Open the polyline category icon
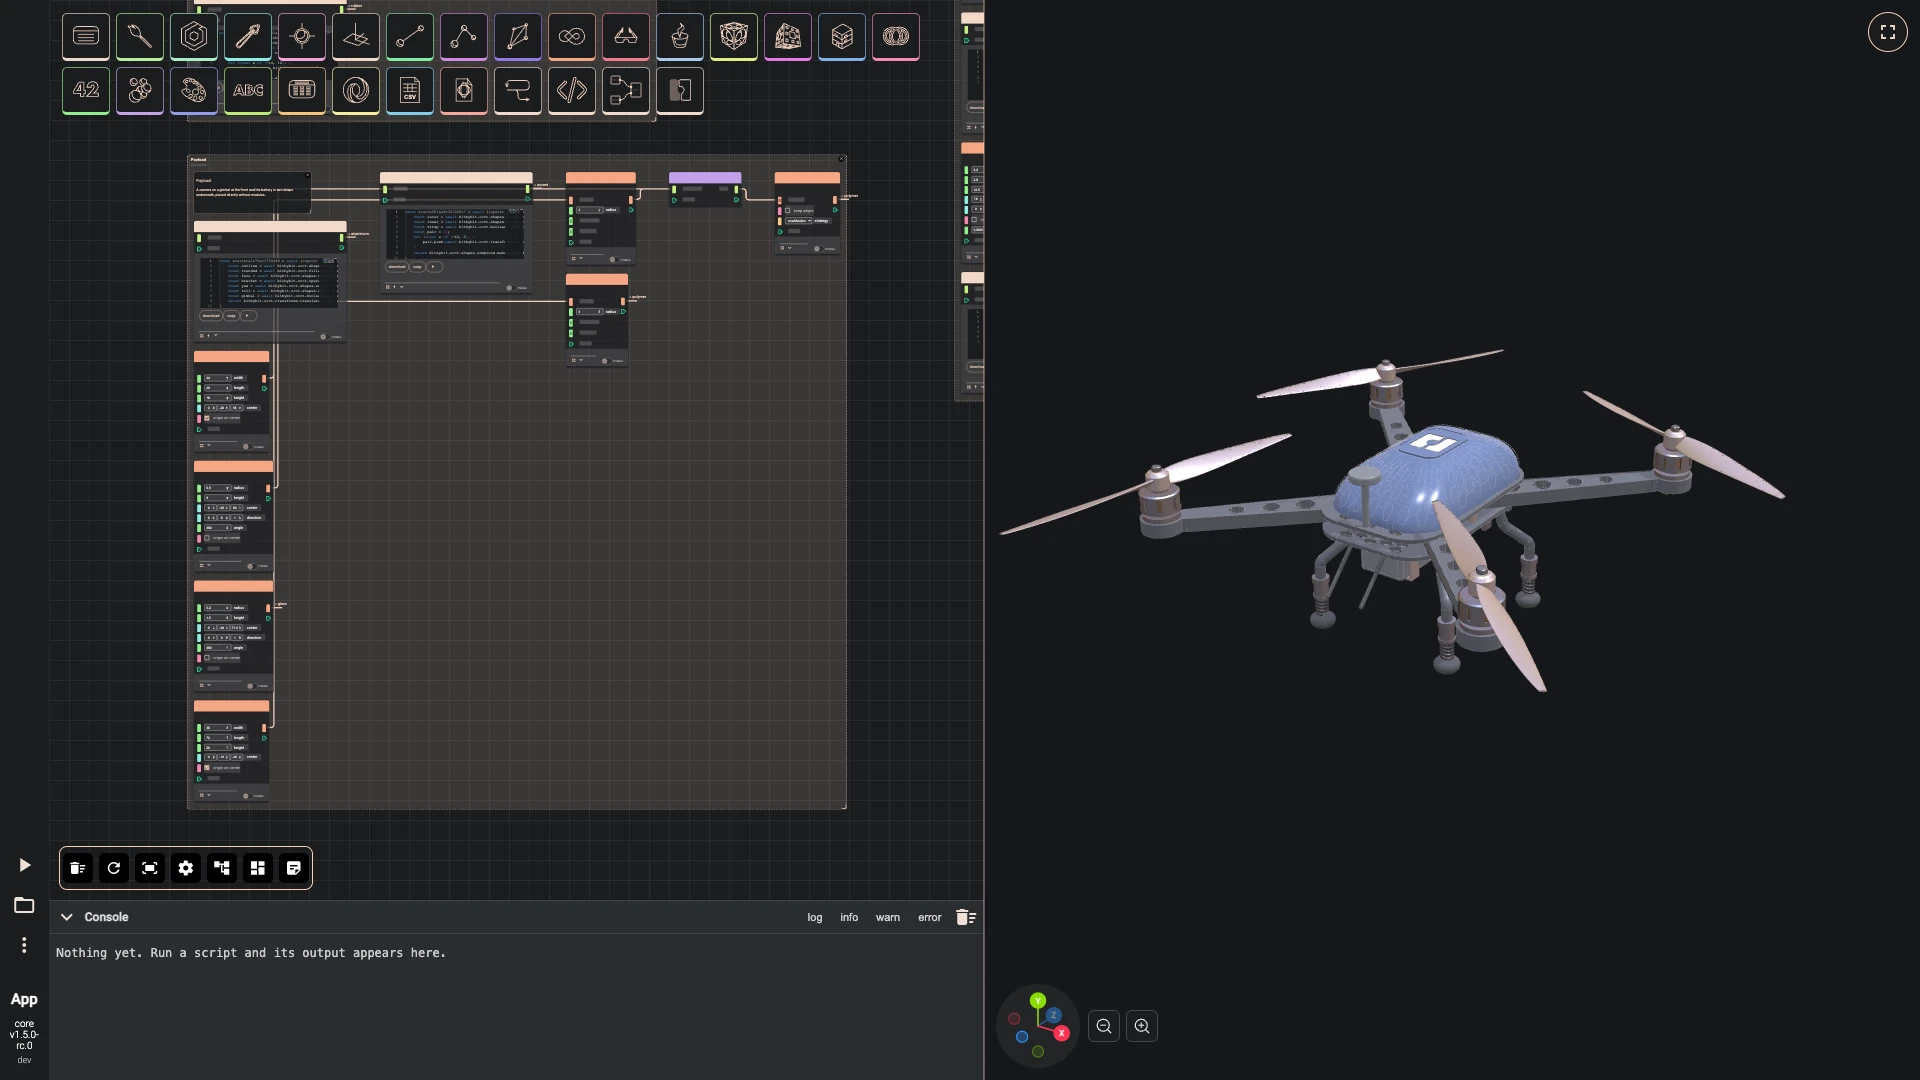The image size is (1920, 1080). [464, 37]
